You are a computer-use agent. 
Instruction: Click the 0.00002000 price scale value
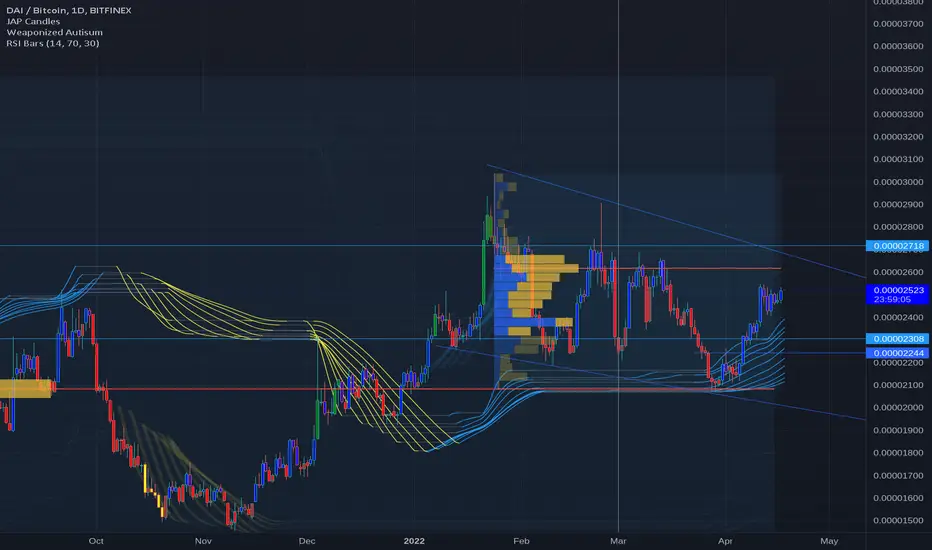(898, 408)
